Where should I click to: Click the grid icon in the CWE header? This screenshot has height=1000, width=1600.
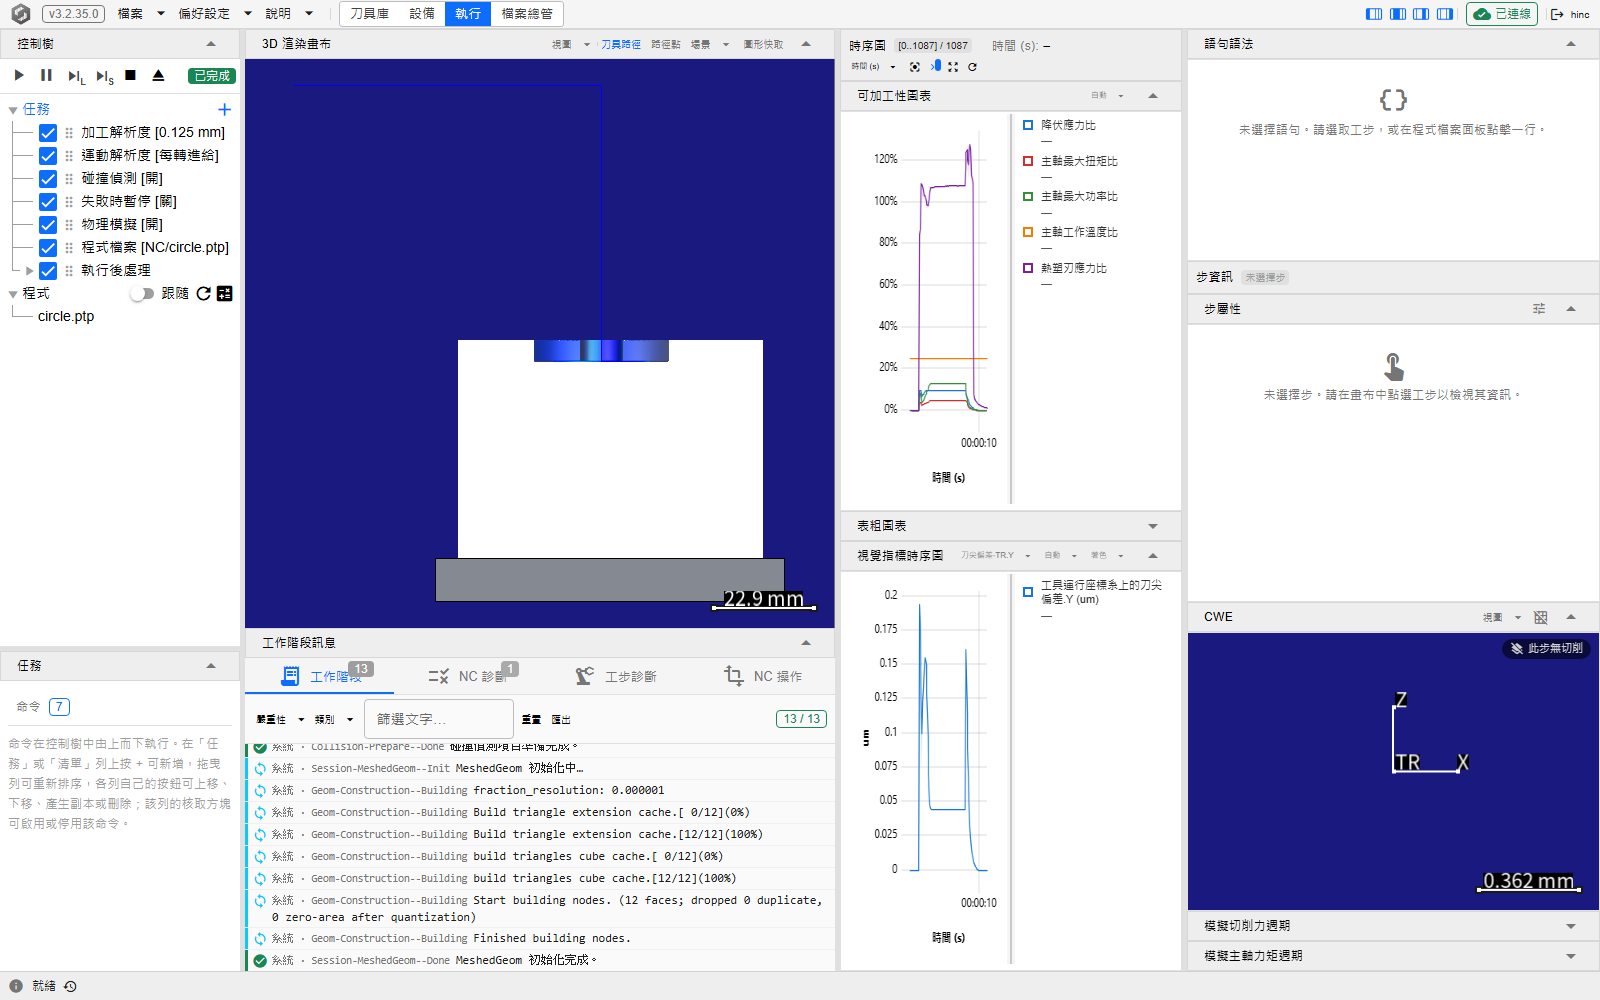tap(1540, 617)
